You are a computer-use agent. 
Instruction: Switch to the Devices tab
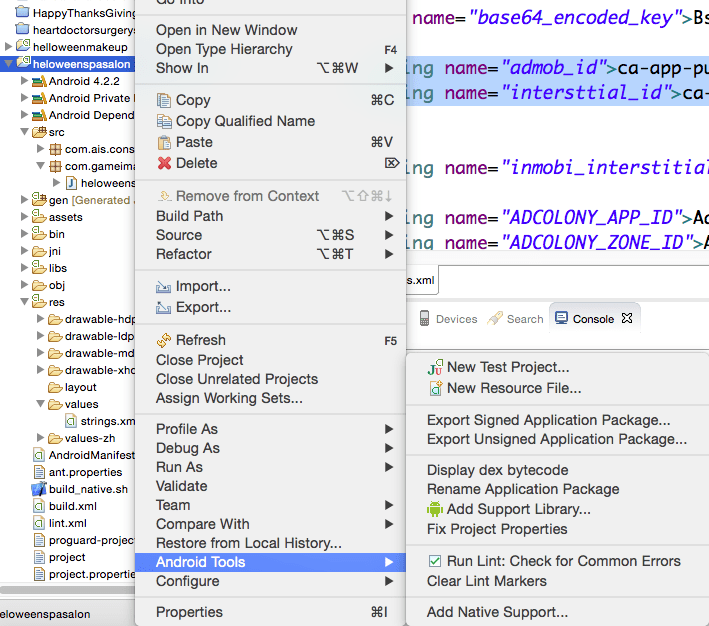coord(448,319)
